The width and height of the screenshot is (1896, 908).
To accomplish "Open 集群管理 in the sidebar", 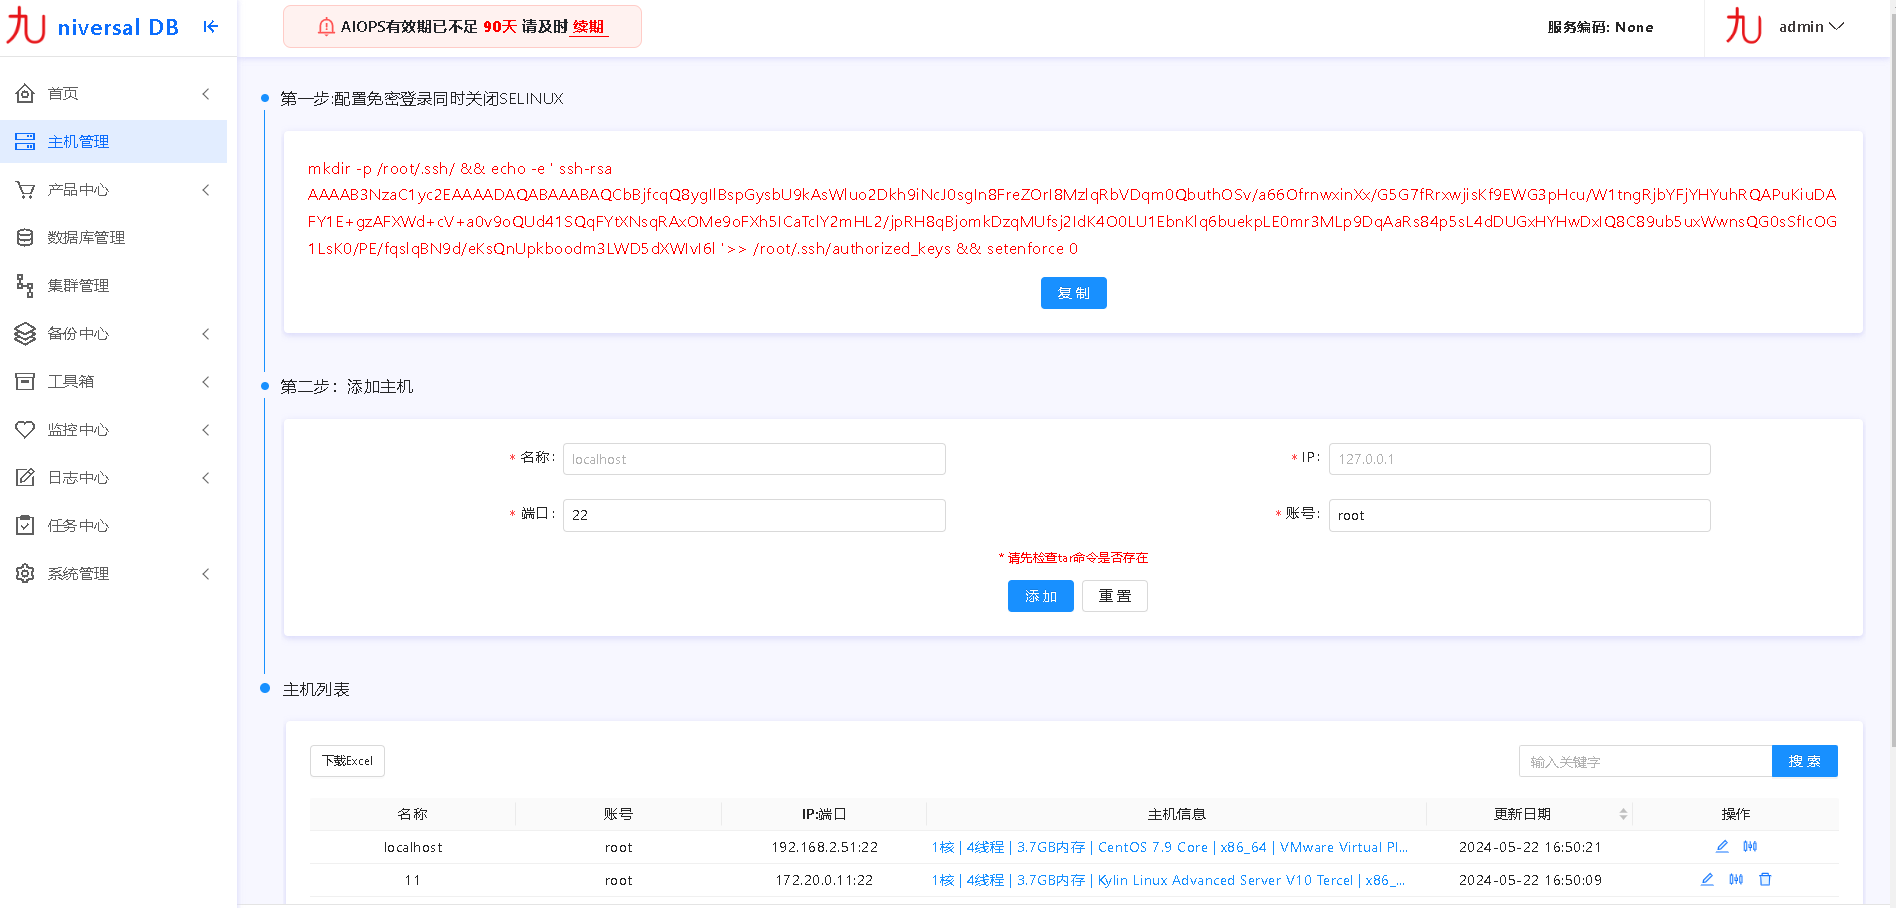I will pyautogui.click(x=78, y=286).
